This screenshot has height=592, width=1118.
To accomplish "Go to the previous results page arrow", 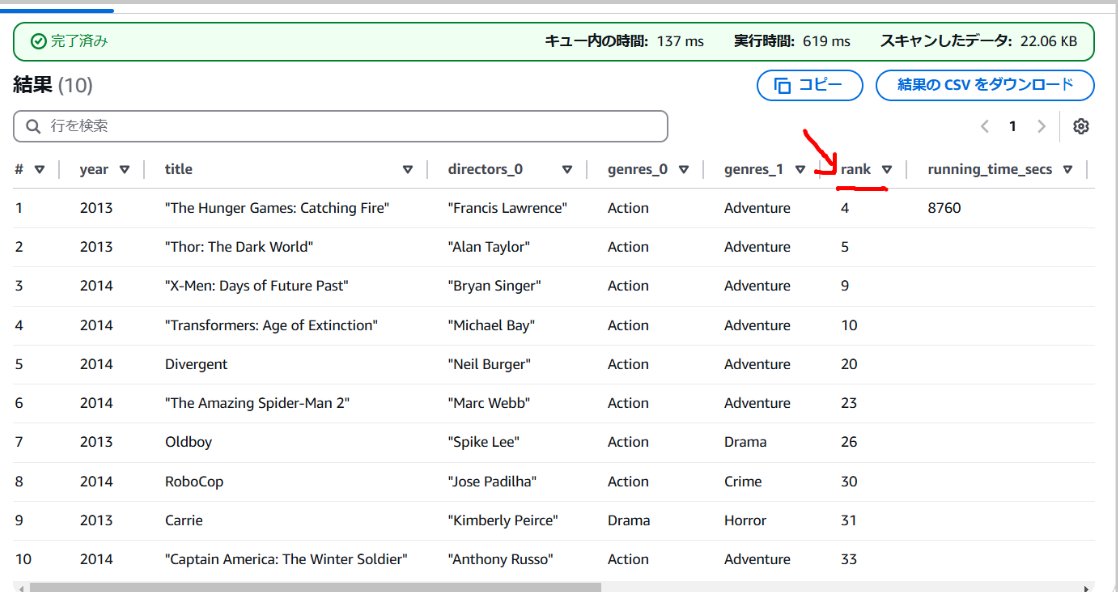I will (985, 126).
